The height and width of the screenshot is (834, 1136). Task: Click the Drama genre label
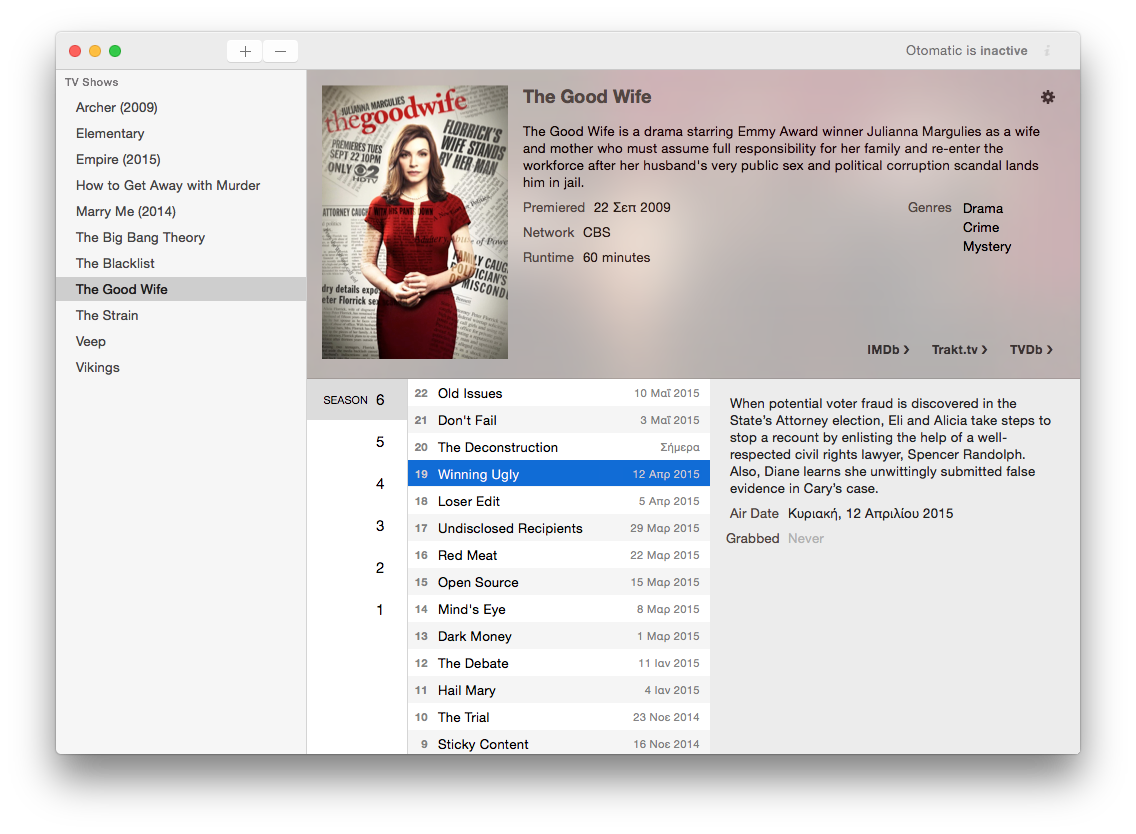(982, 209)
